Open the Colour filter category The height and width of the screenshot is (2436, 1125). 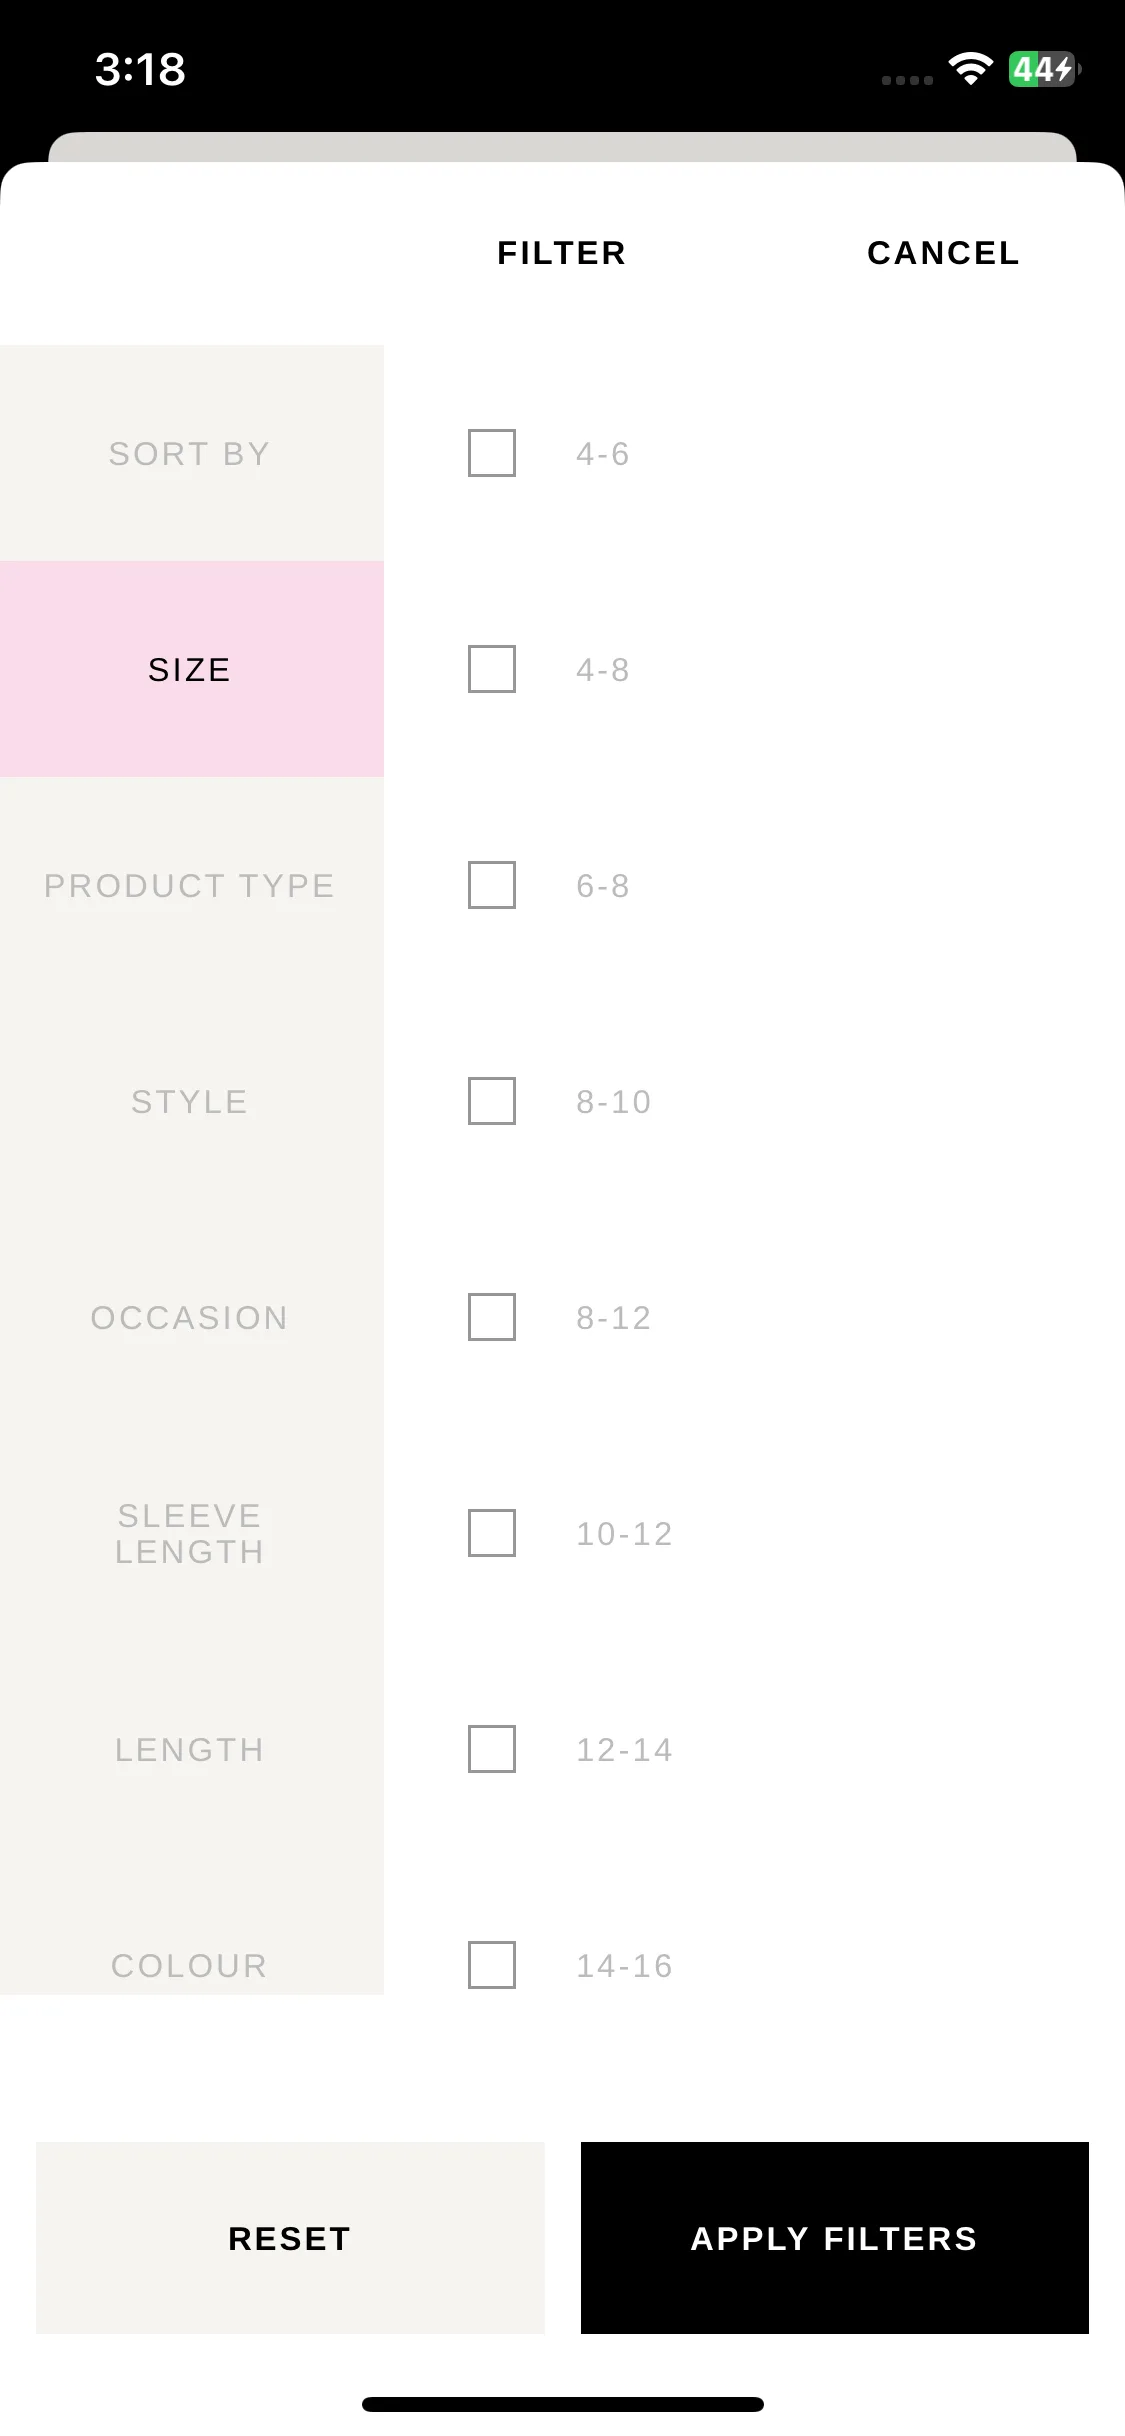click(192, 1930)
